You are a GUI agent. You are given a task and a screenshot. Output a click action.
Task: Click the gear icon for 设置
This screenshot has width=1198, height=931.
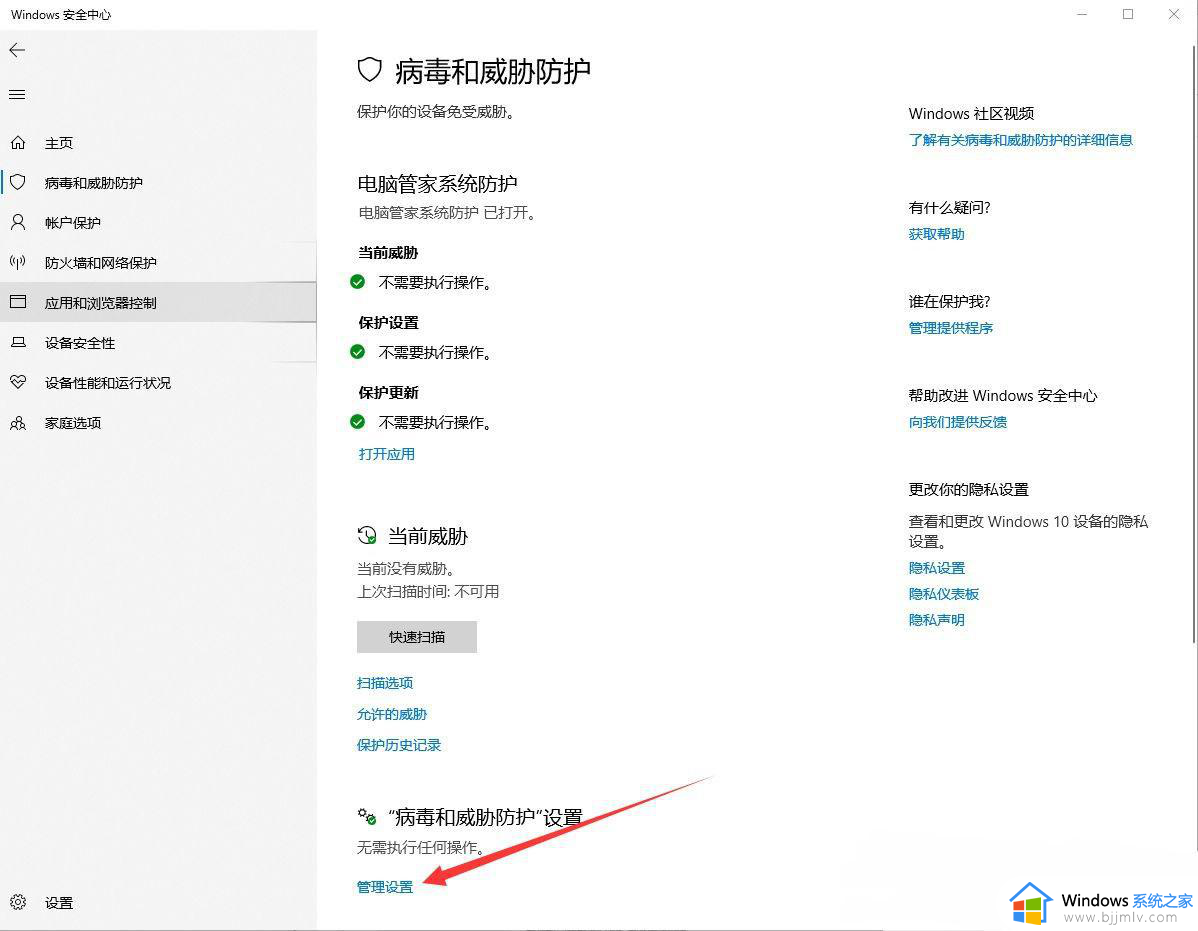click(x=18, y=902)
